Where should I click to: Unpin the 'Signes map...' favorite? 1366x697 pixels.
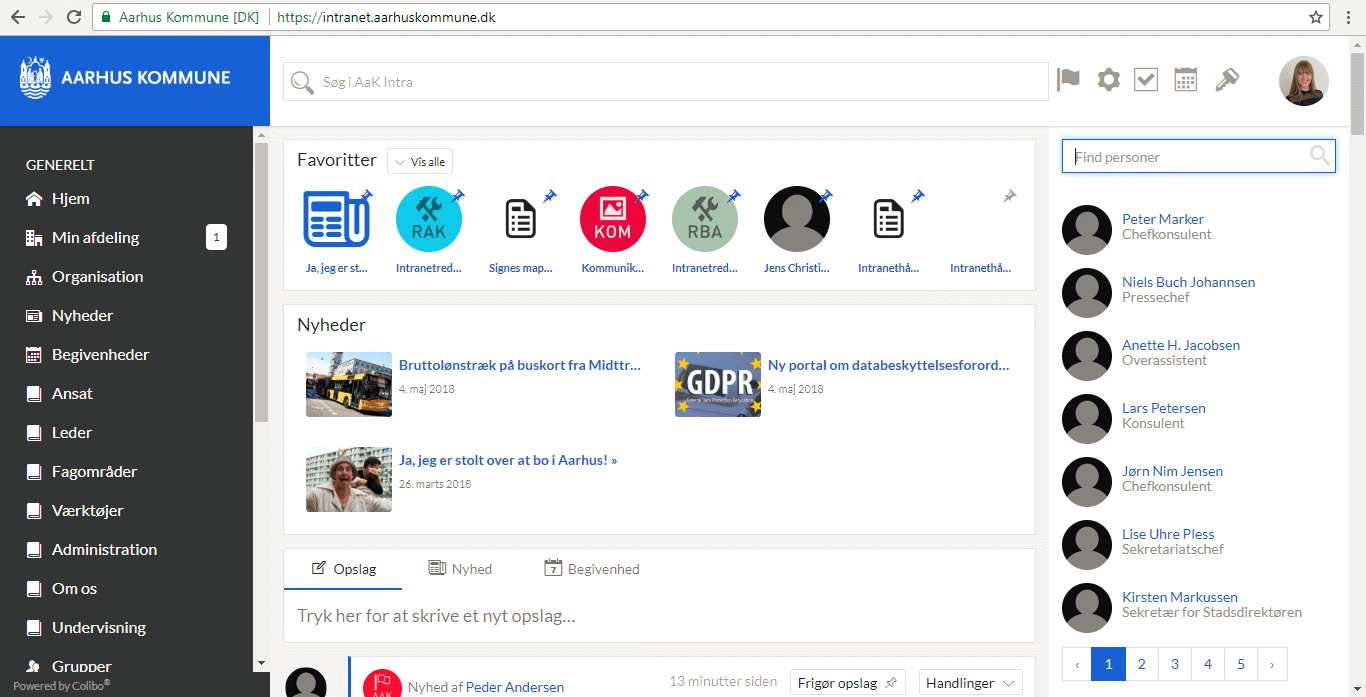coord(550,196)
